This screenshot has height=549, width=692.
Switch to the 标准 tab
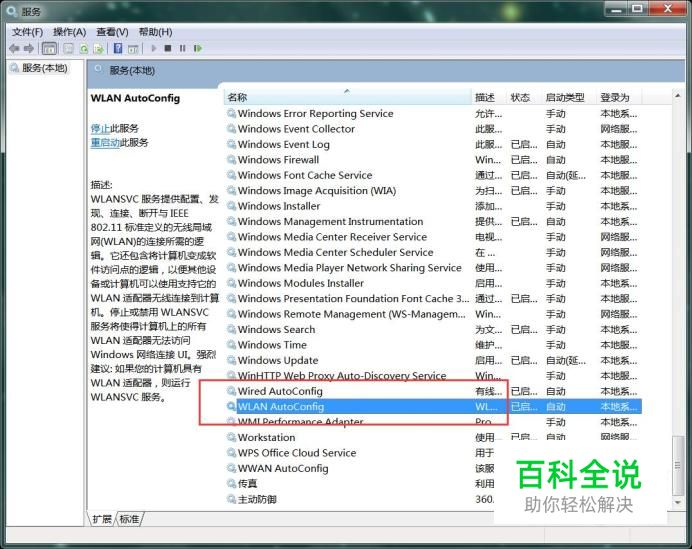[129, 519]
